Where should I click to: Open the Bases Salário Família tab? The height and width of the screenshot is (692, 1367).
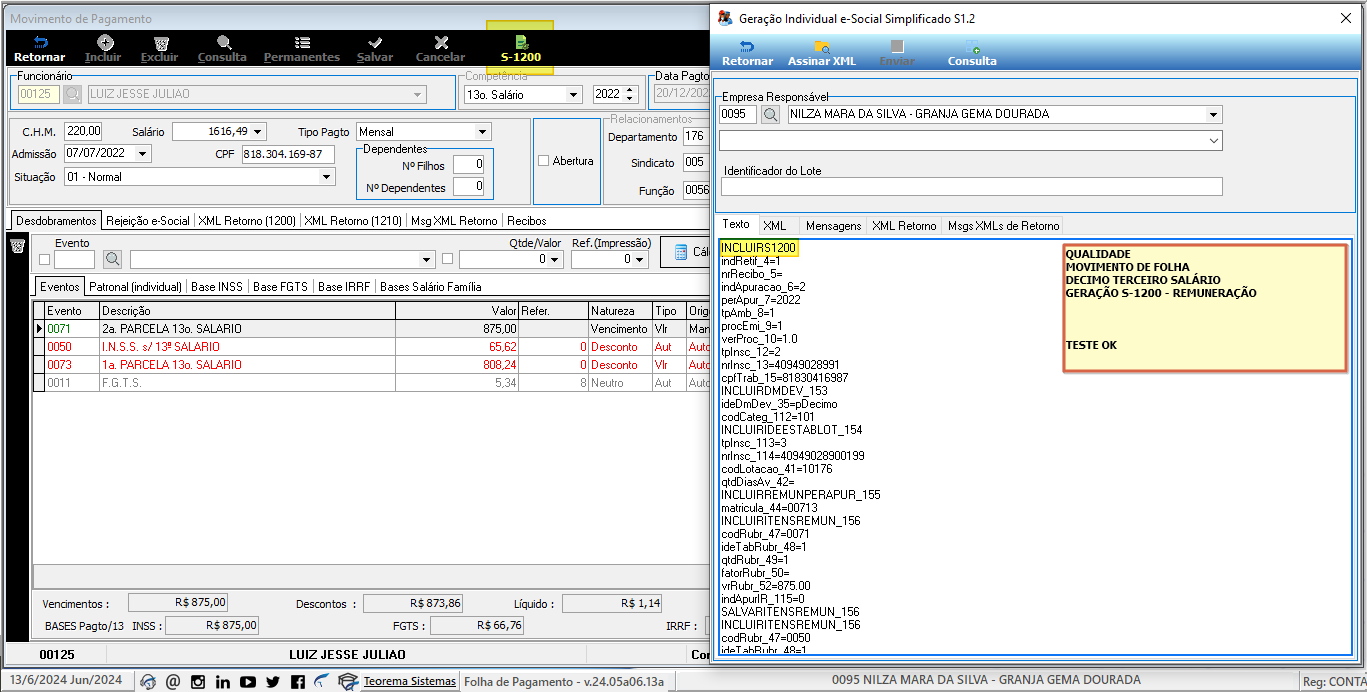pyautogui.click(x=432, y=287)
